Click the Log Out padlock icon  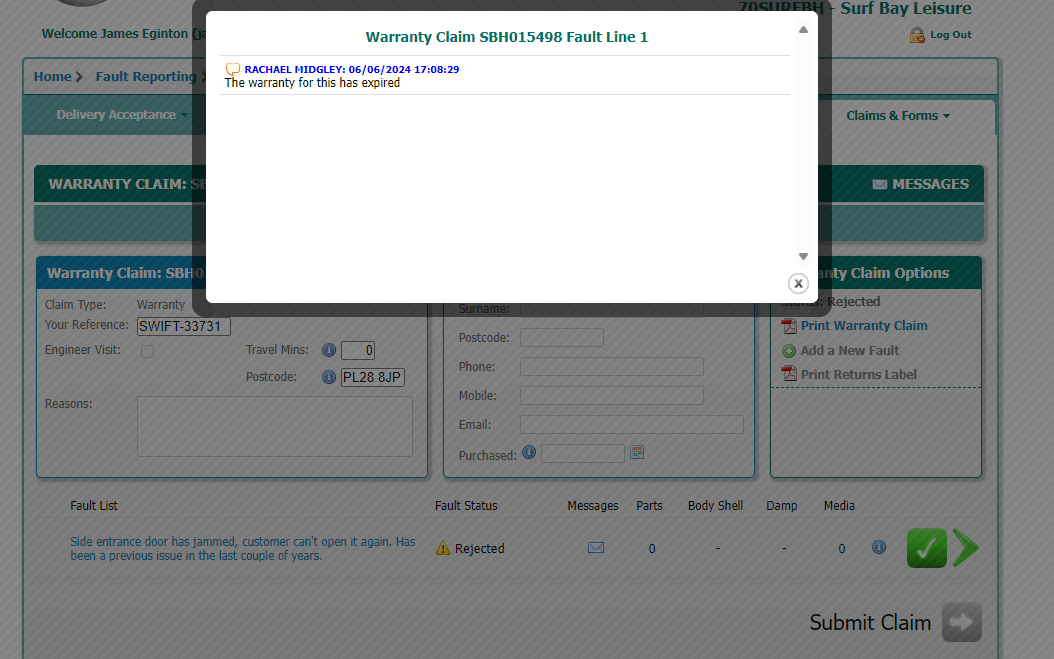(x=917, y=35)
